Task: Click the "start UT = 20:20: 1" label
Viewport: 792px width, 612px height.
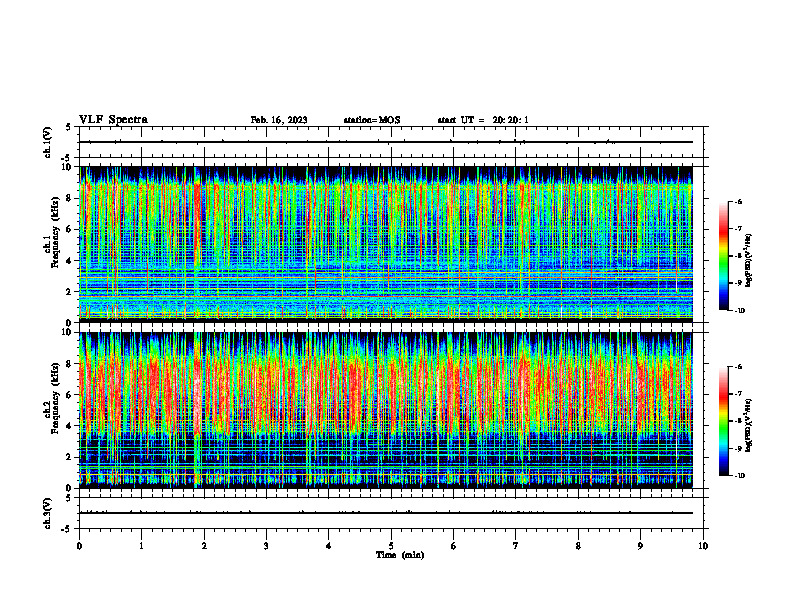Action: 483,120
